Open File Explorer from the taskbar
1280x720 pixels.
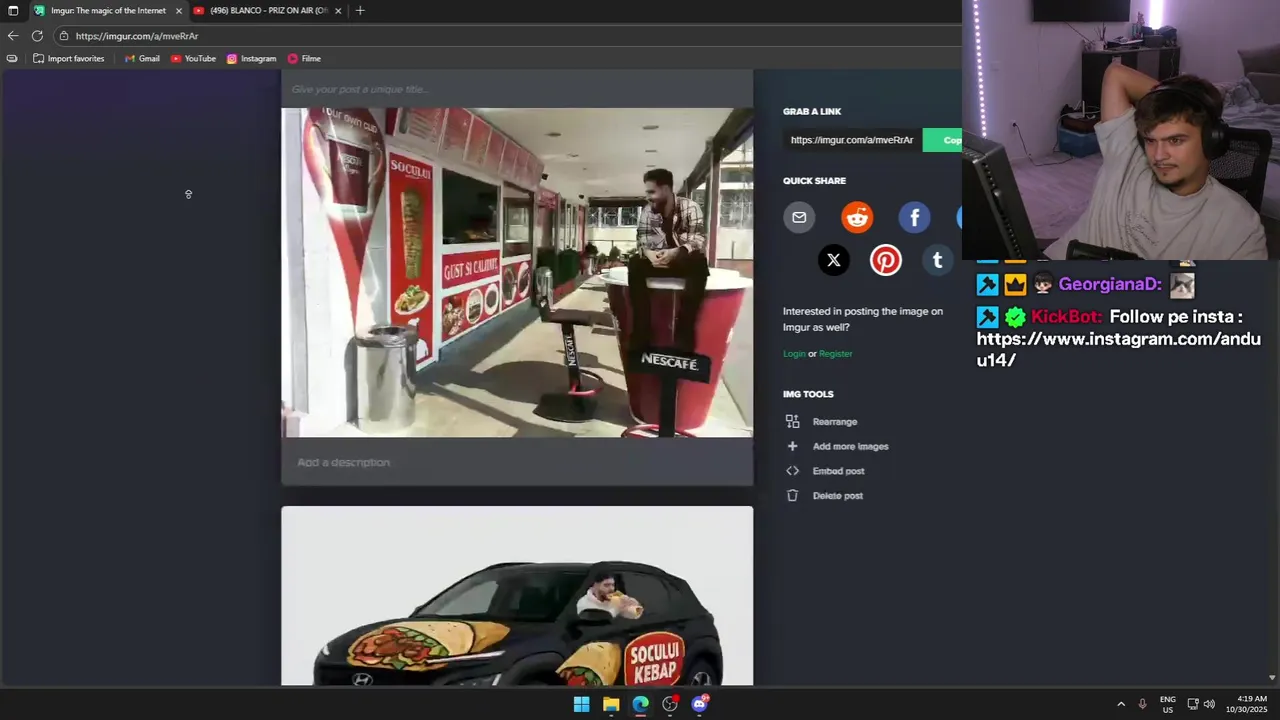click(611, 704)
